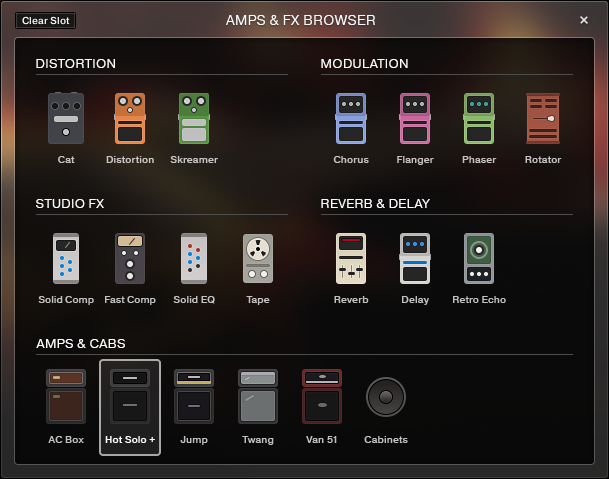Add the green Skreamer pedal
The height and width of the screenshot is (479, 609).
[x=194, y=120]
